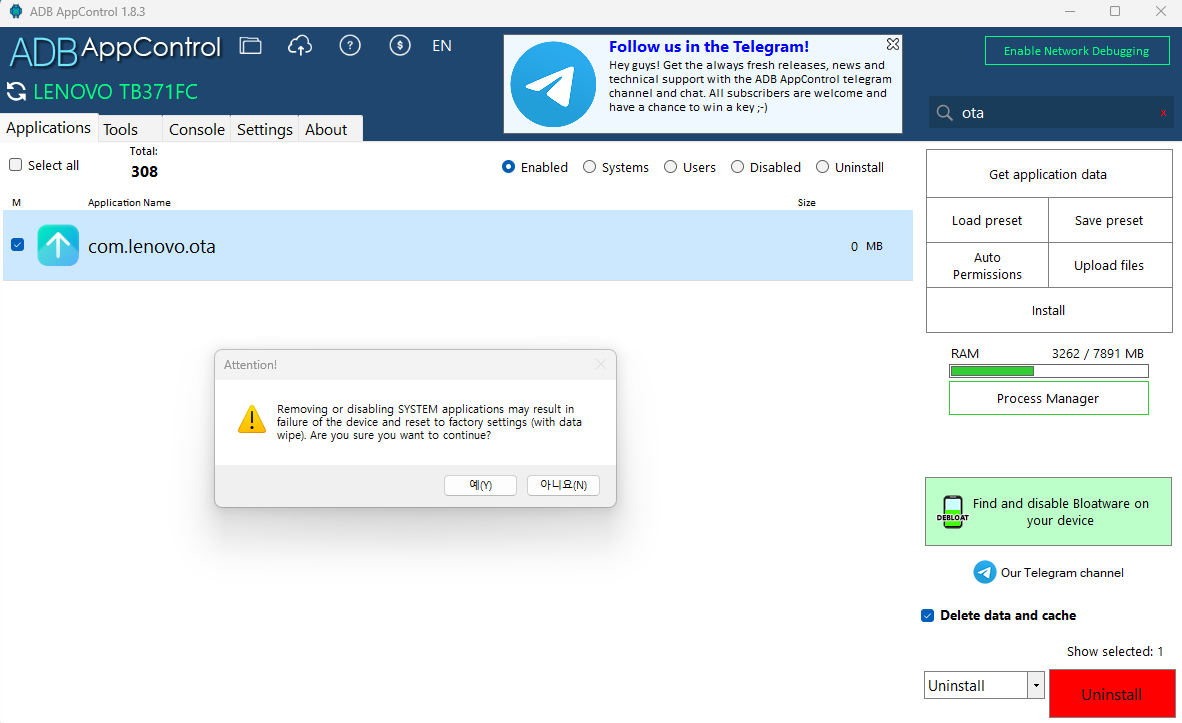The height and width of the screenshot is (723, 1182).
Task: Click the com.lenovo.ota app icon
Action: (x=58, y=246)
